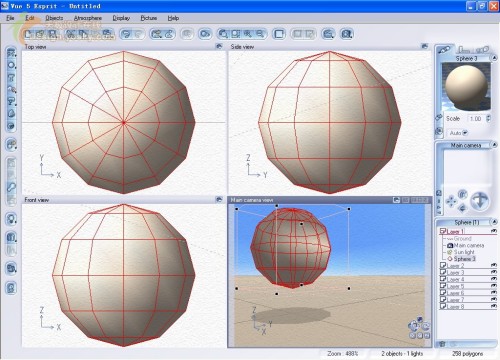This screenshot has width=500, height=360.
Task: Click the zoom-in magnifier toolbar icon
Action: click(x=248, y=34)
